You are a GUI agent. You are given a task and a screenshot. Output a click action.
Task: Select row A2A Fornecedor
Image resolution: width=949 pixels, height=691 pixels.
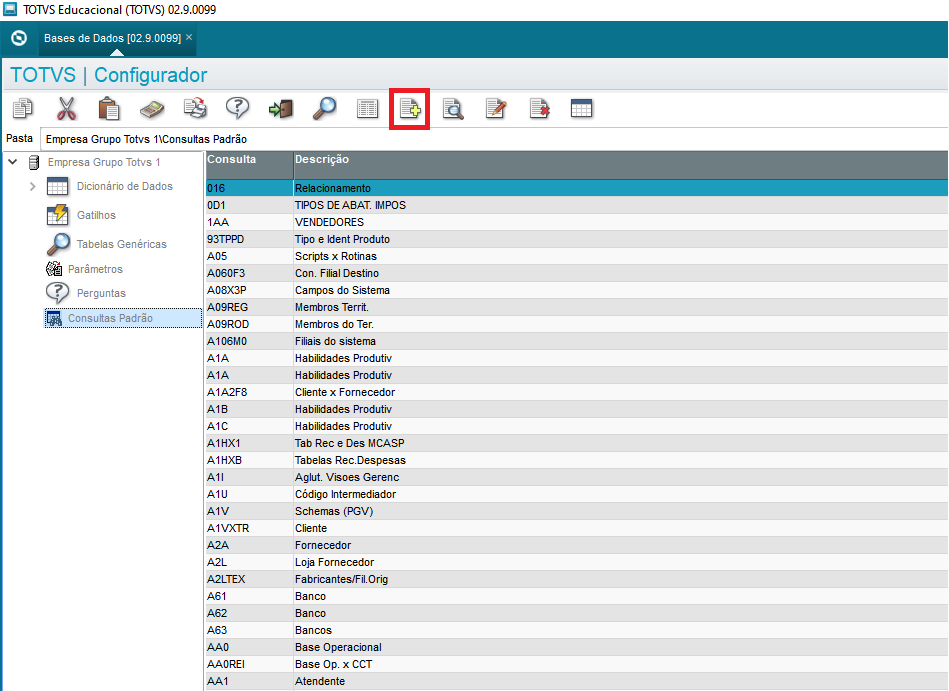point(577,545)
